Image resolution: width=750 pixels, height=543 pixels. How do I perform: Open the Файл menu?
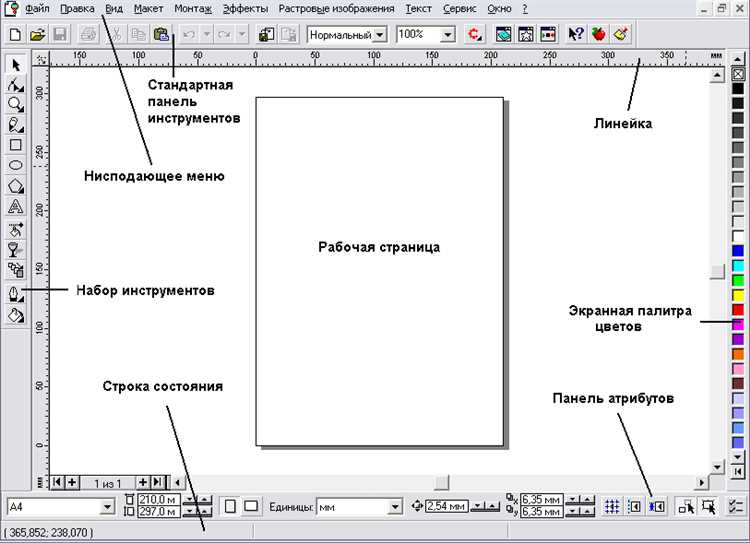pyautogui.click(x=37, y=8)
